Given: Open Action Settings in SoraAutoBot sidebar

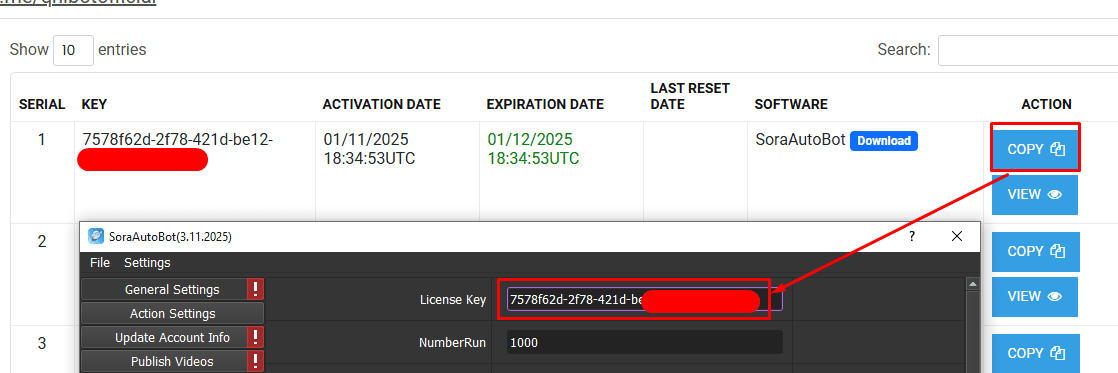Looking at the screenshot, I should tap(172, 314).
